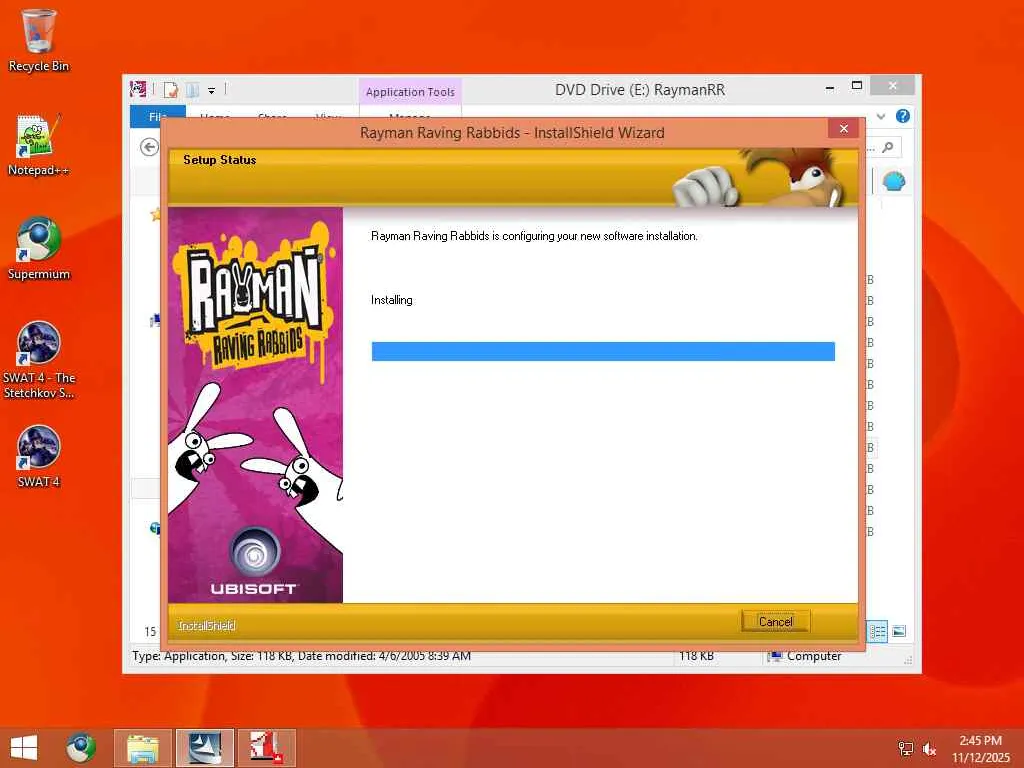
Task: Select SWAT 4 - The Stetchkov Syndicate shortcut
Action: 39,360
